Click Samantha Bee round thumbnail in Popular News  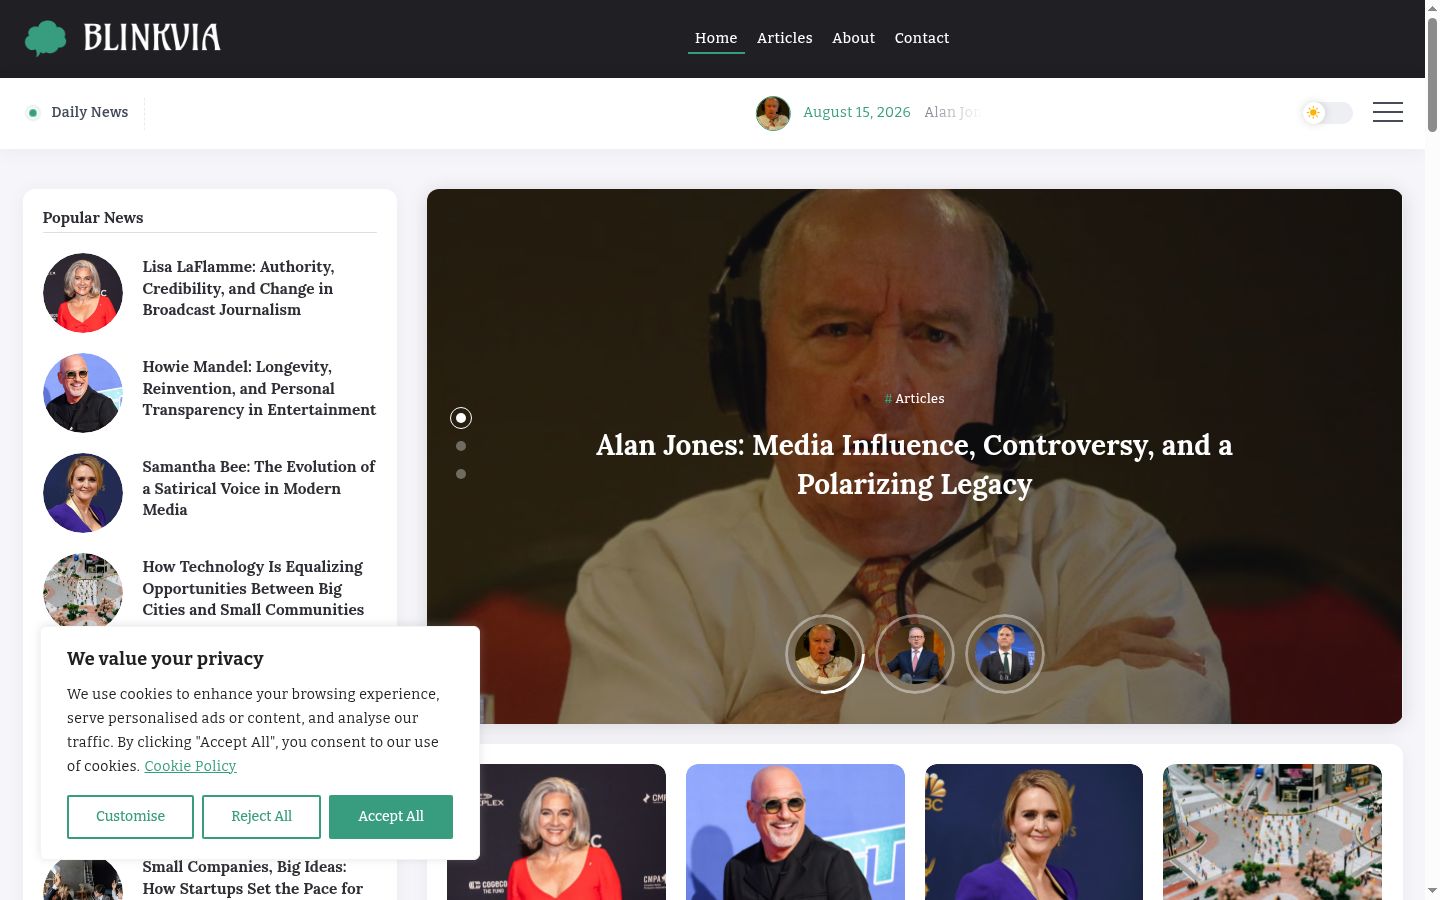pyautogui.click(x=83, y=493)
